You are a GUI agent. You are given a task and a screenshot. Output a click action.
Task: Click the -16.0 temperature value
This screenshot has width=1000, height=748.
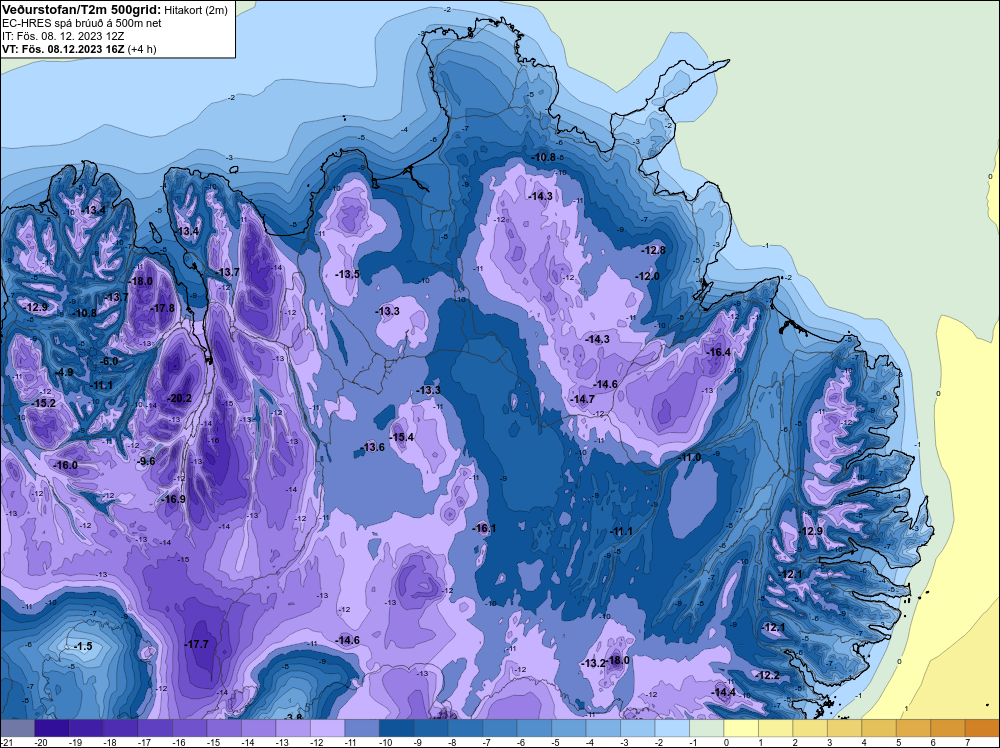65,466
